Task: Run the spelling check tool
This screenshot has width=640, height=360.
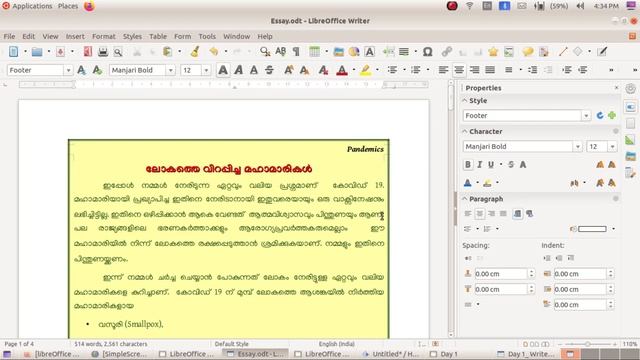Action: 280,51
